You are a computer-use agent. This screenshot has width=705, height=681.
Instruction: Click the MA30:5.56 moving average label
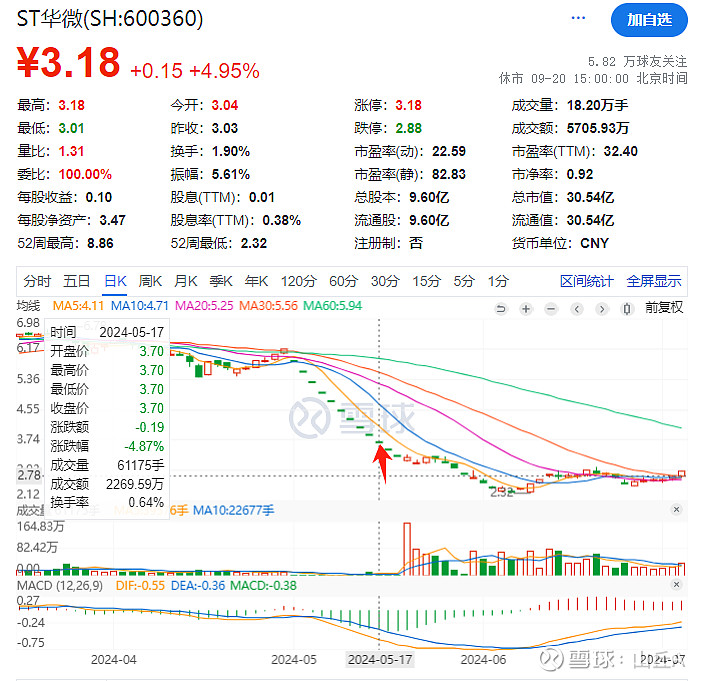point(268,306)
